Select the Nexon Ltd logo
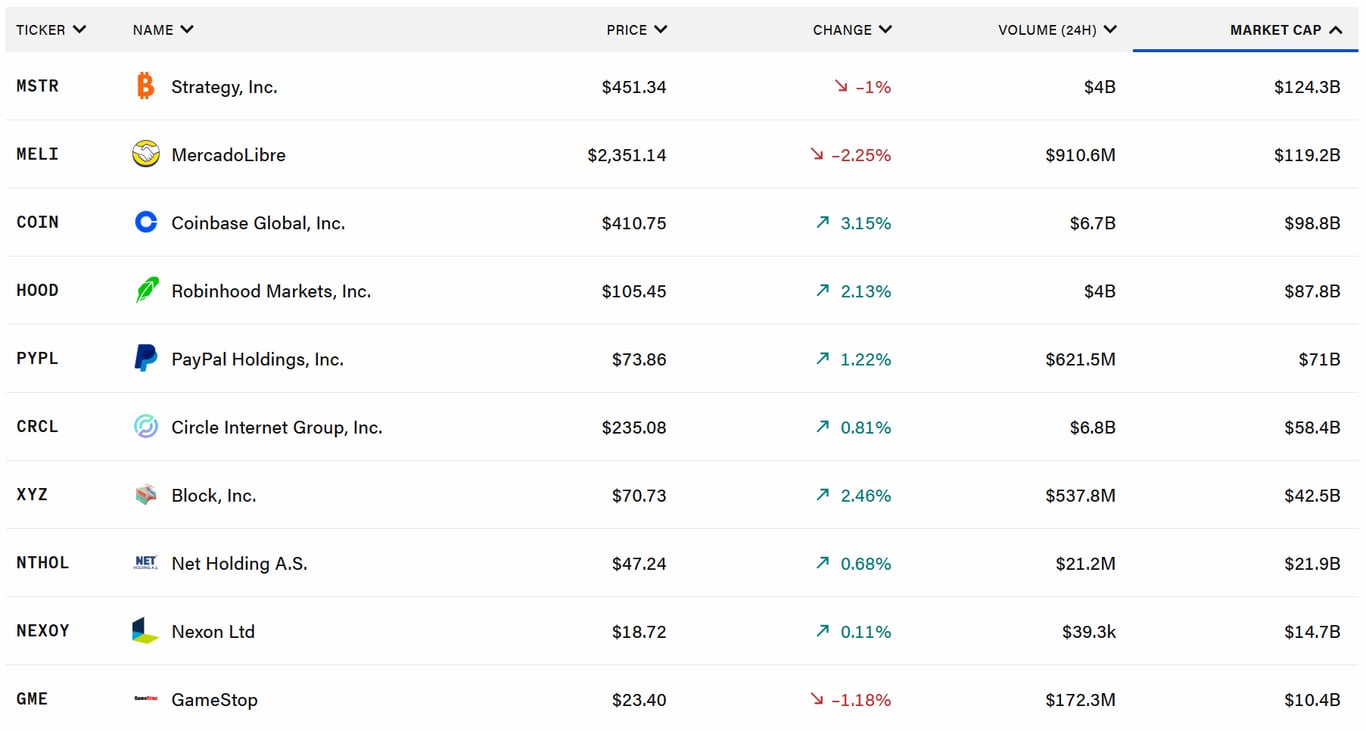This screenshot has width=1366, height=731. click(x=147, y=631)
